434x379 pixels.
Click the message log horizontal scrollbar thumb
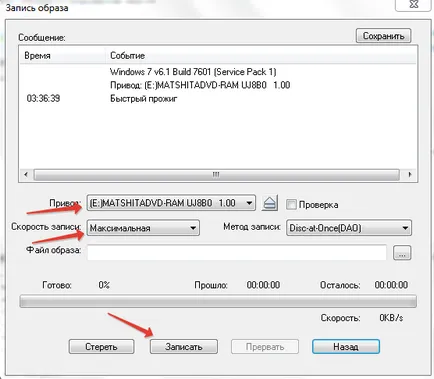point(216,175)
